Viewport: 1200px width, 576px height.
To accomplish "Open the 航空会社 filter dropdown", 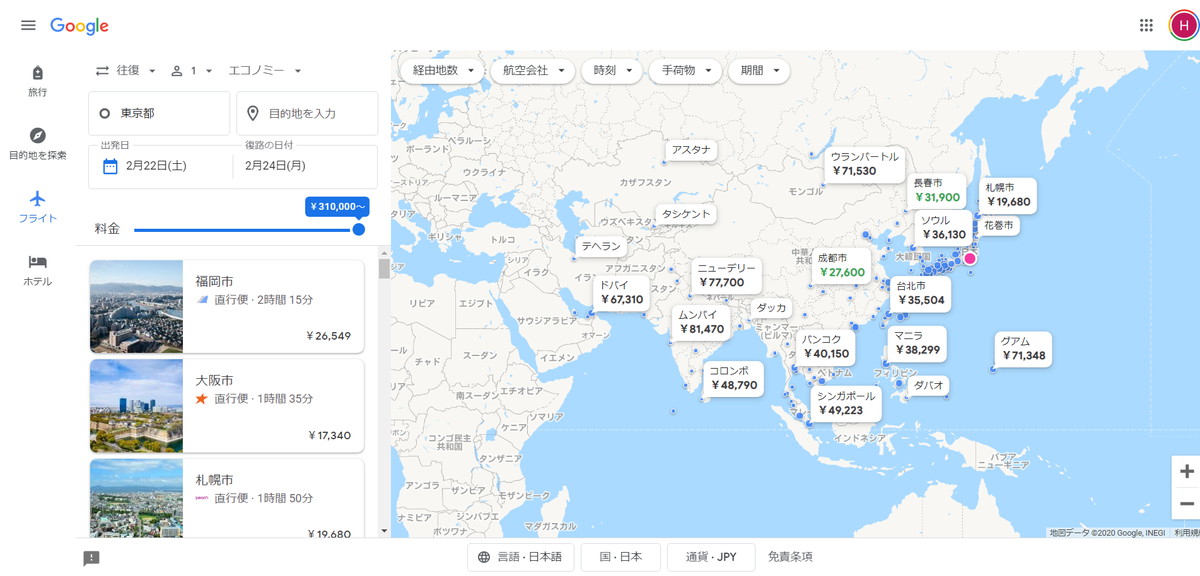I will coord(533,71).
